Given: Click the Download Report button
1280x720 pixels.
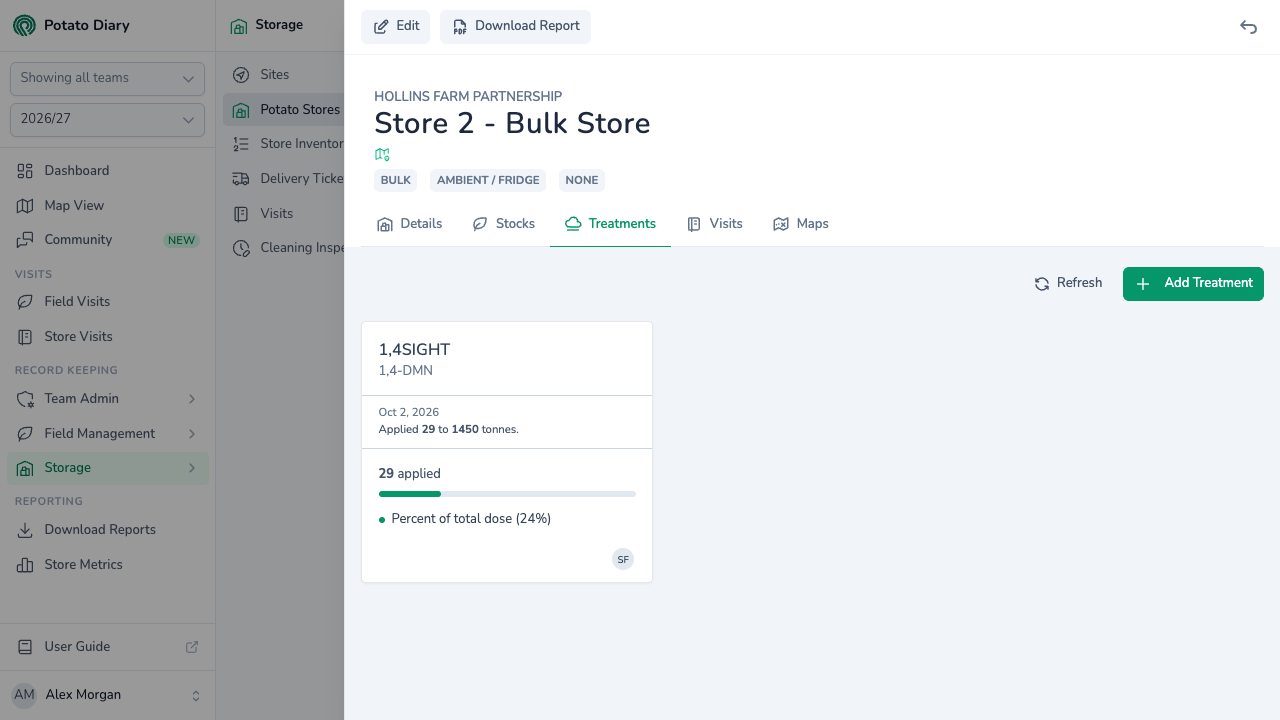Looking at the screenshot, I should pyautogui.click(x=516, y=27).
